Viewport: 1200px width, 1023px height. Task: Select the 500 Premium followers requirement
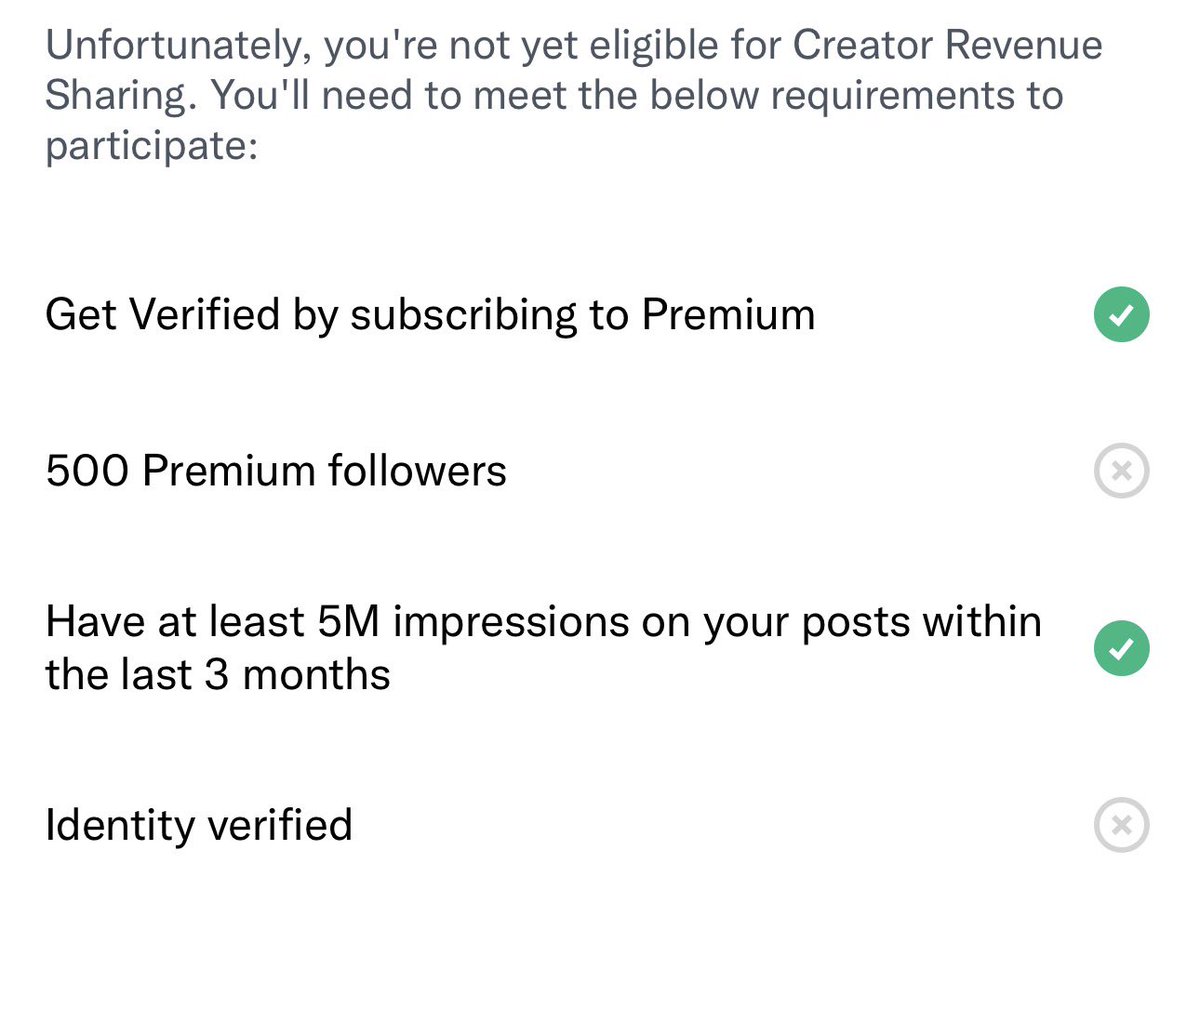pos(276,471)
